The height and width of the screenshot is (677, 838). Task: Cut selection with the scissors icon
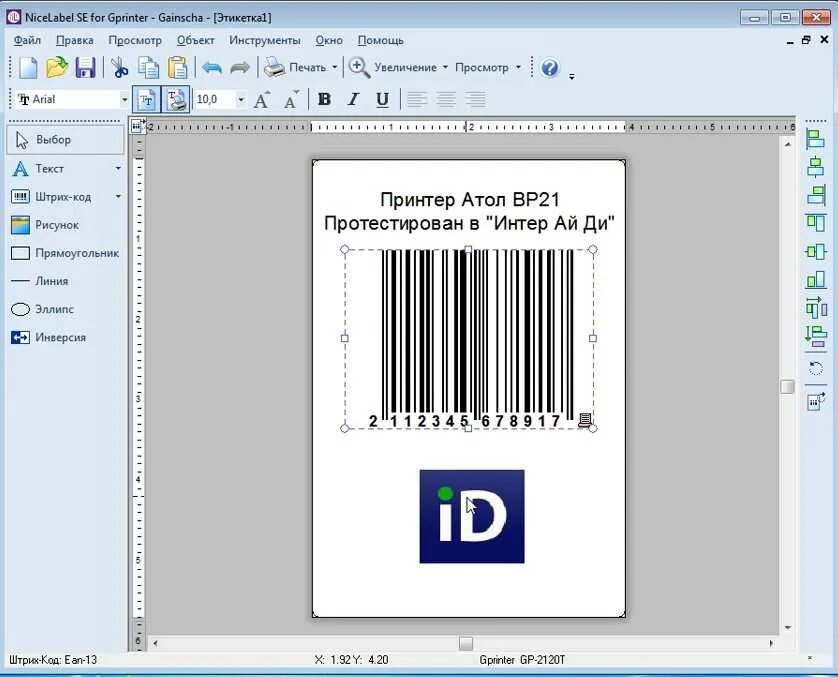(x=120, y=68)
